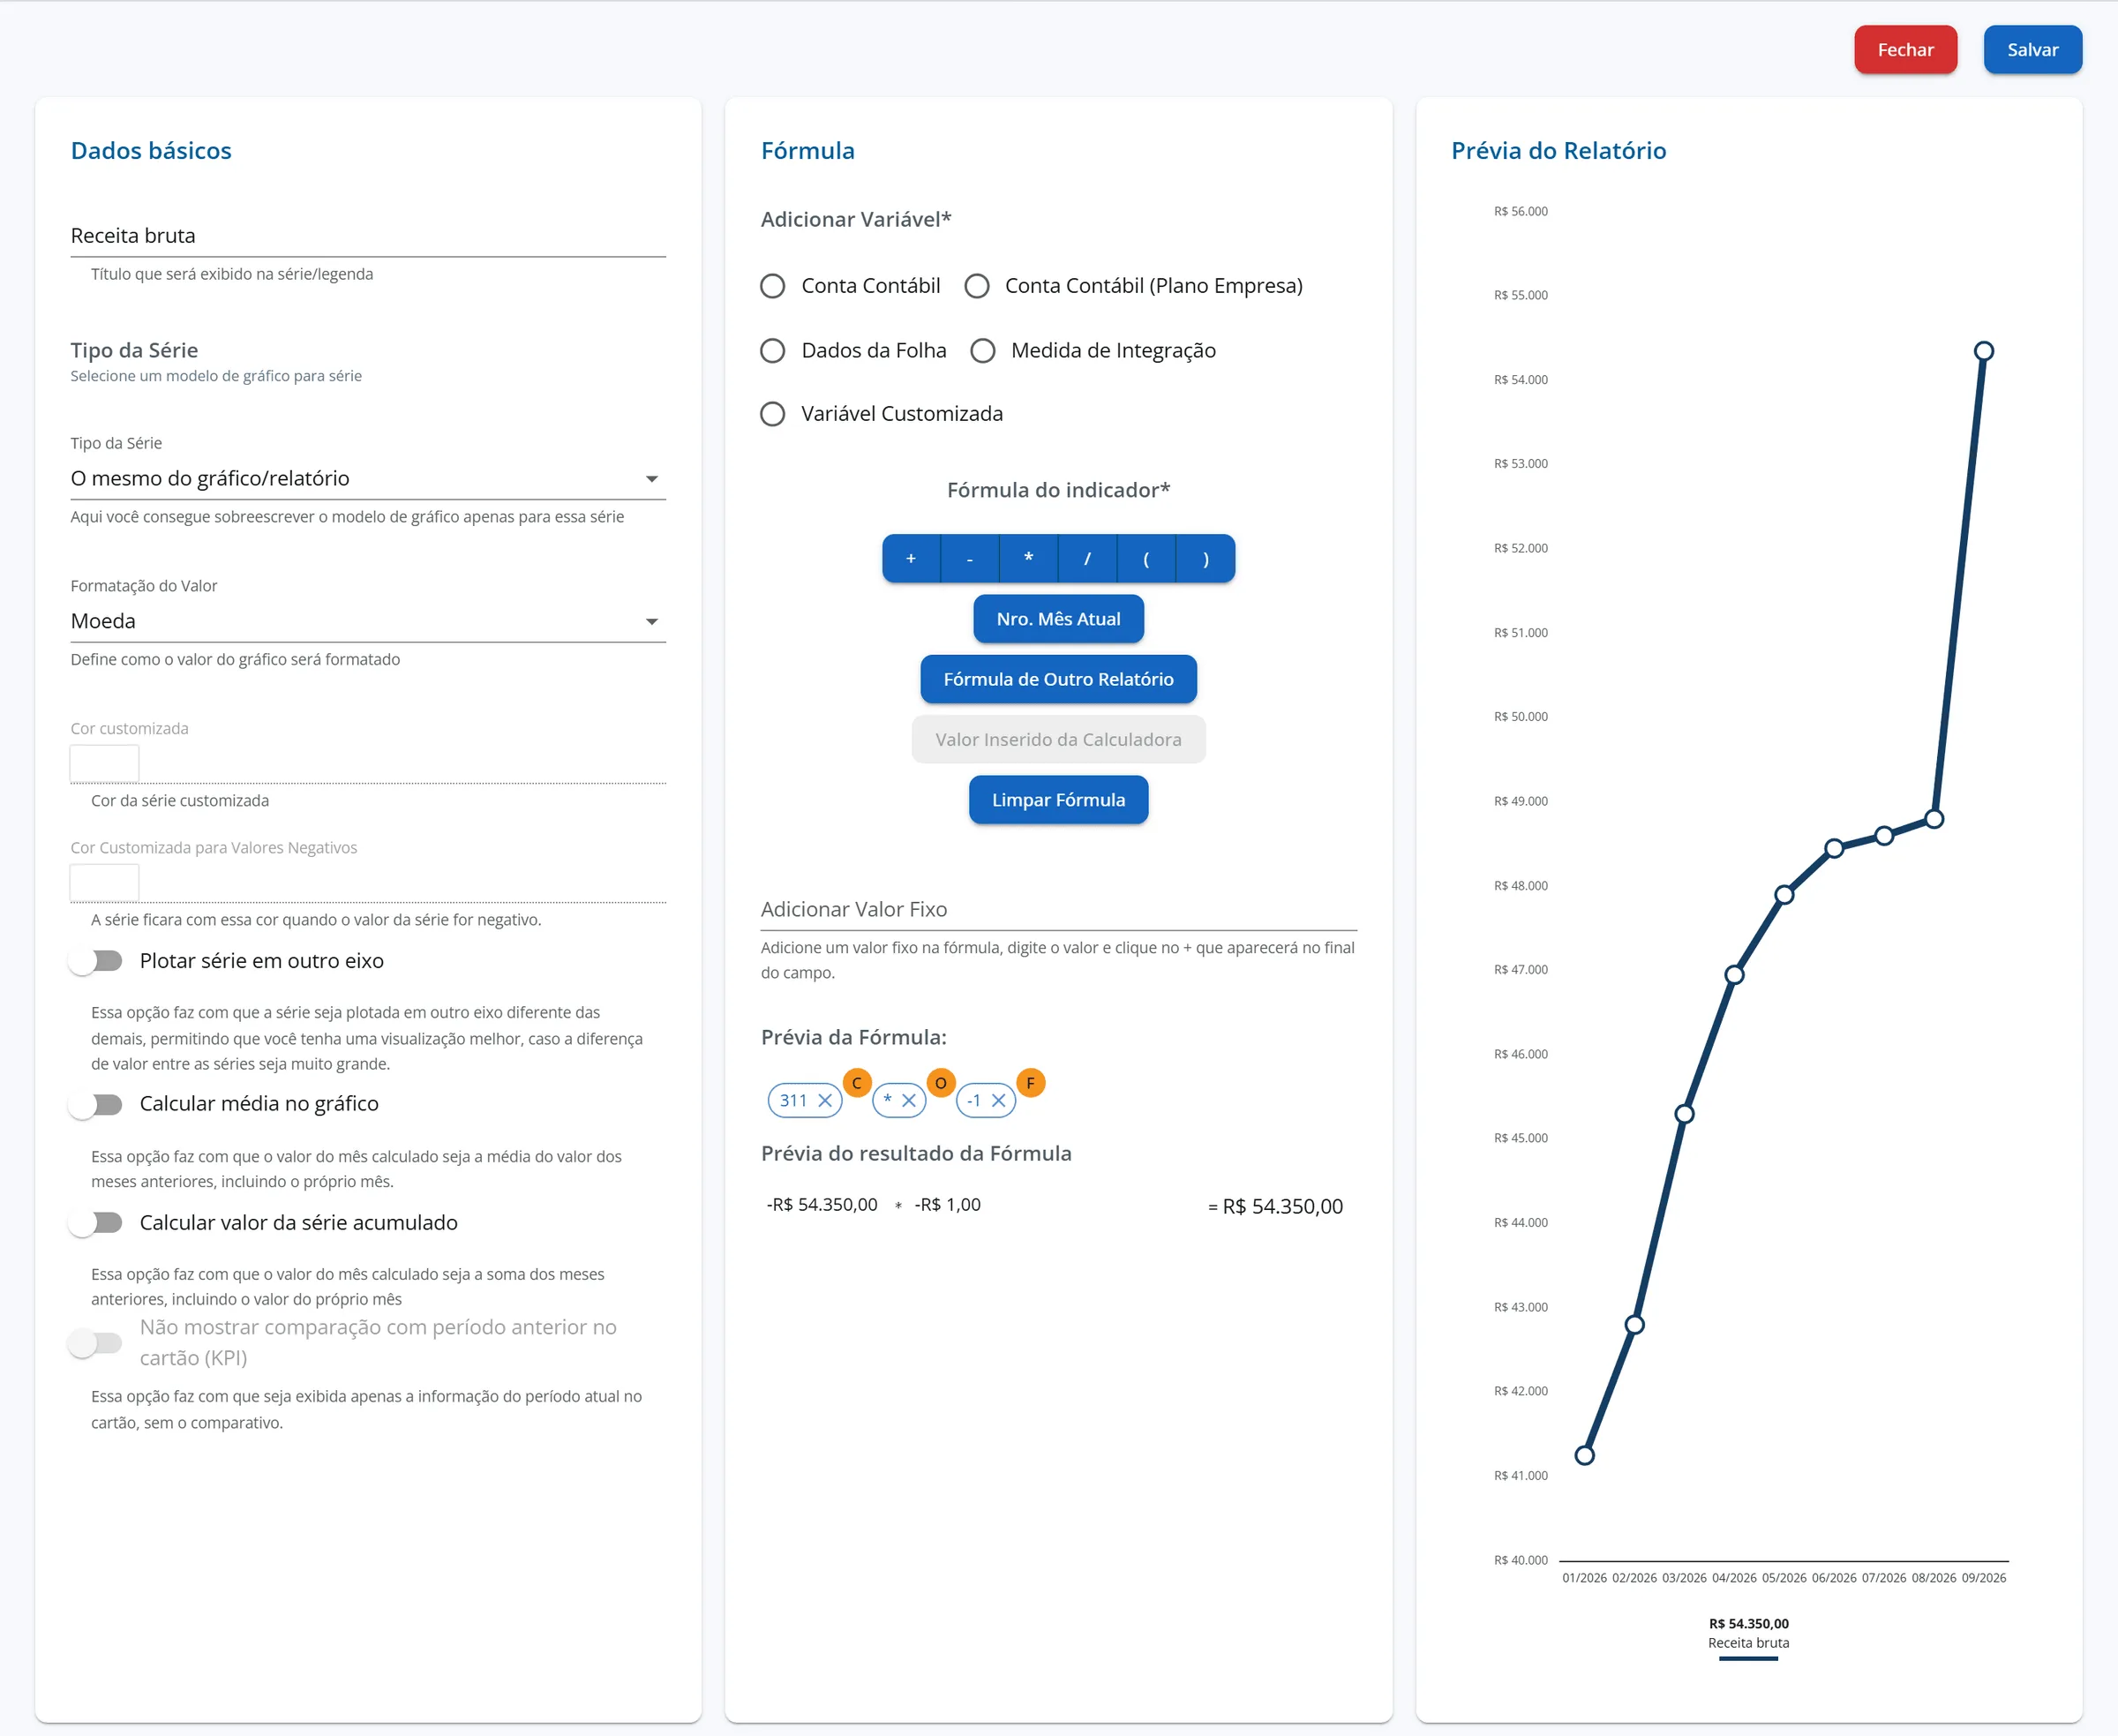2118x1736 pixels.
Task: Add Nro. Mês Atual to formula
Action: [x=1058, y=619]
